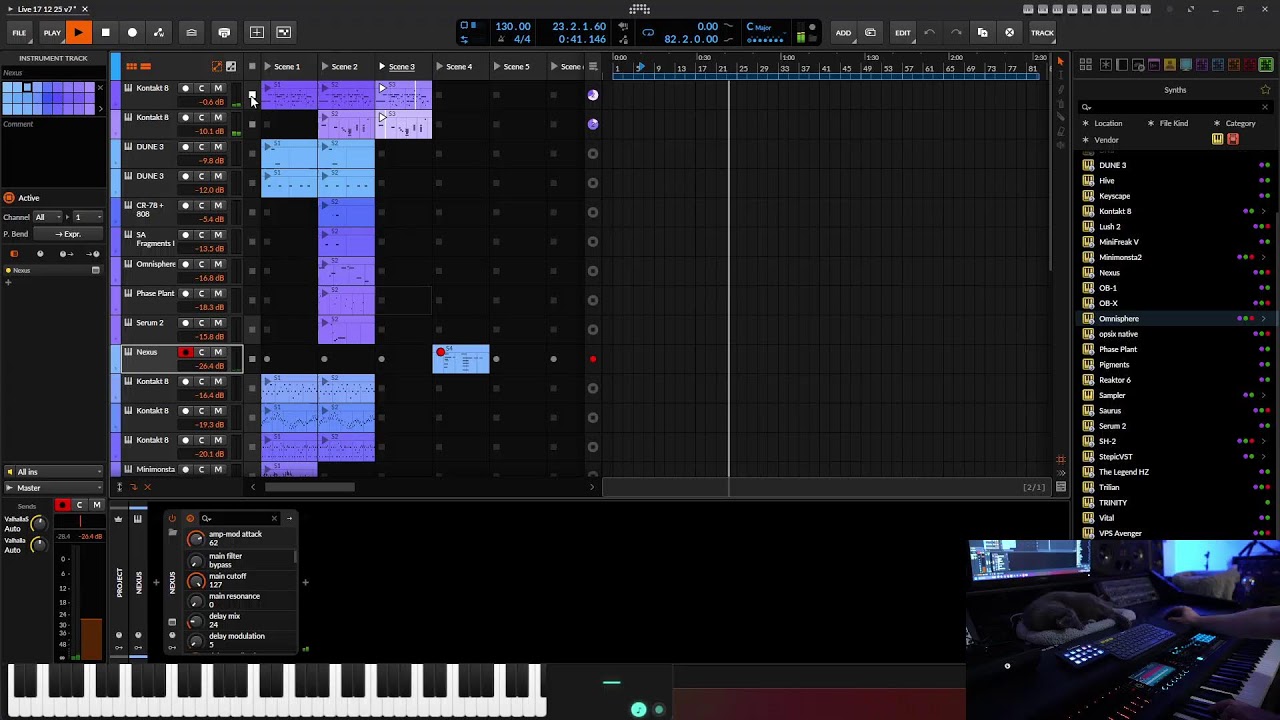Click the orange transport Play button

[x=78, y=32]
